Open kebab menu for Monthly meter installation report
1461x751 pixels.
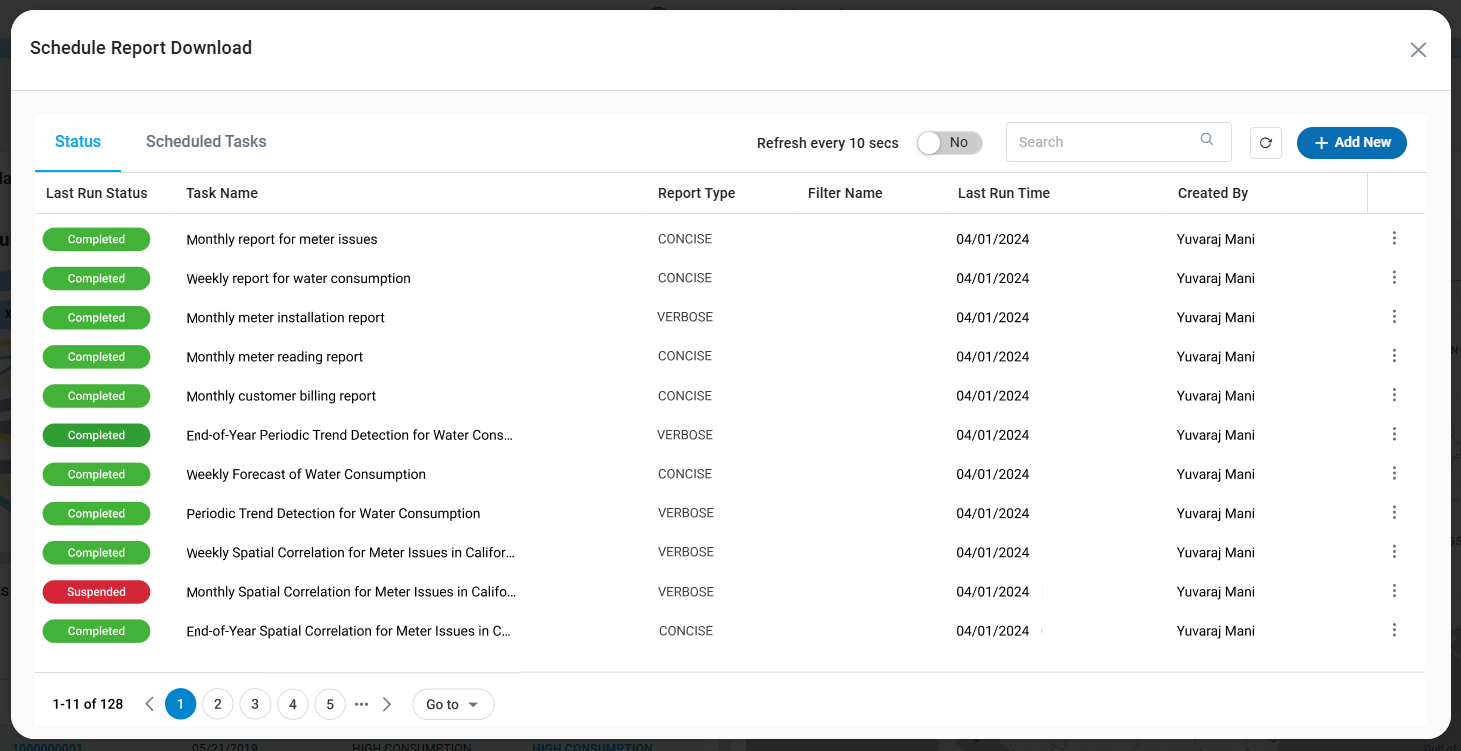[1394, 317]
